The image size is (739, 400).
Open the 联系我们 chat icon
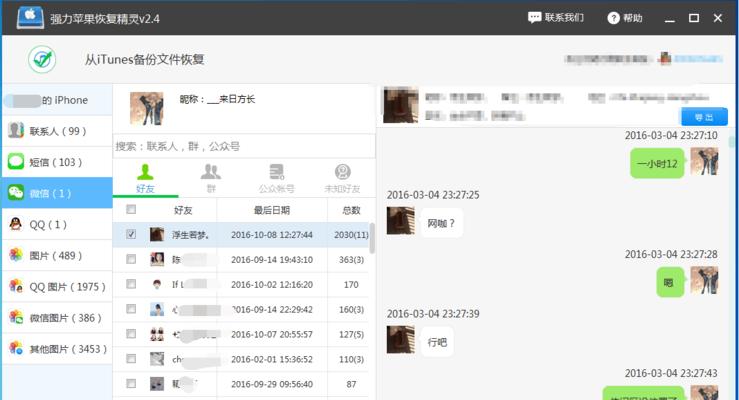534,18
